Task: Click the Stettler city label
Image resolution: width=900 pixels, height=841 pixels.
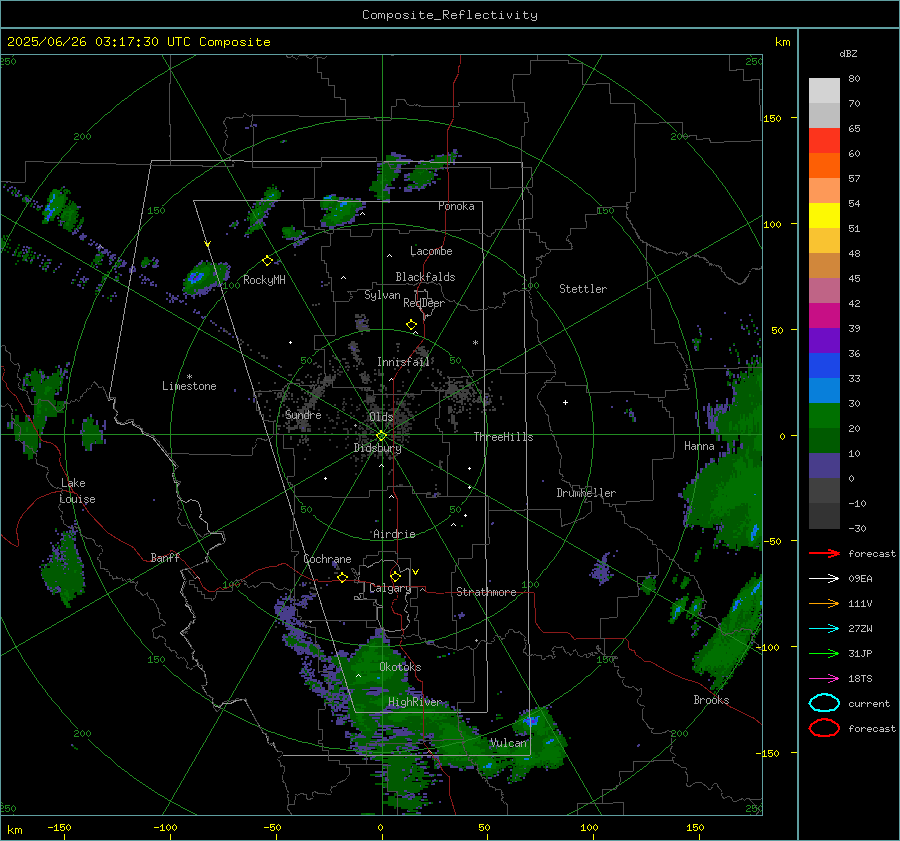Action: [583, 289]
